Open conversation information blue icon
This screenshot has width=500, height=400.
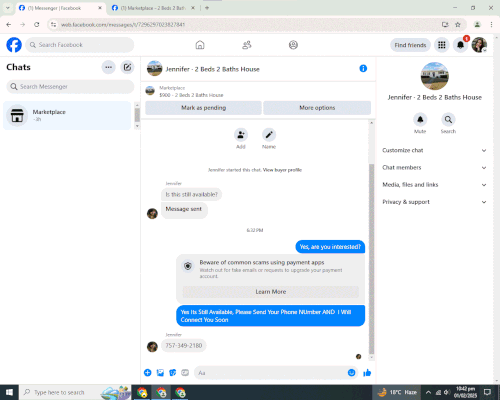(x=363, y=68)
